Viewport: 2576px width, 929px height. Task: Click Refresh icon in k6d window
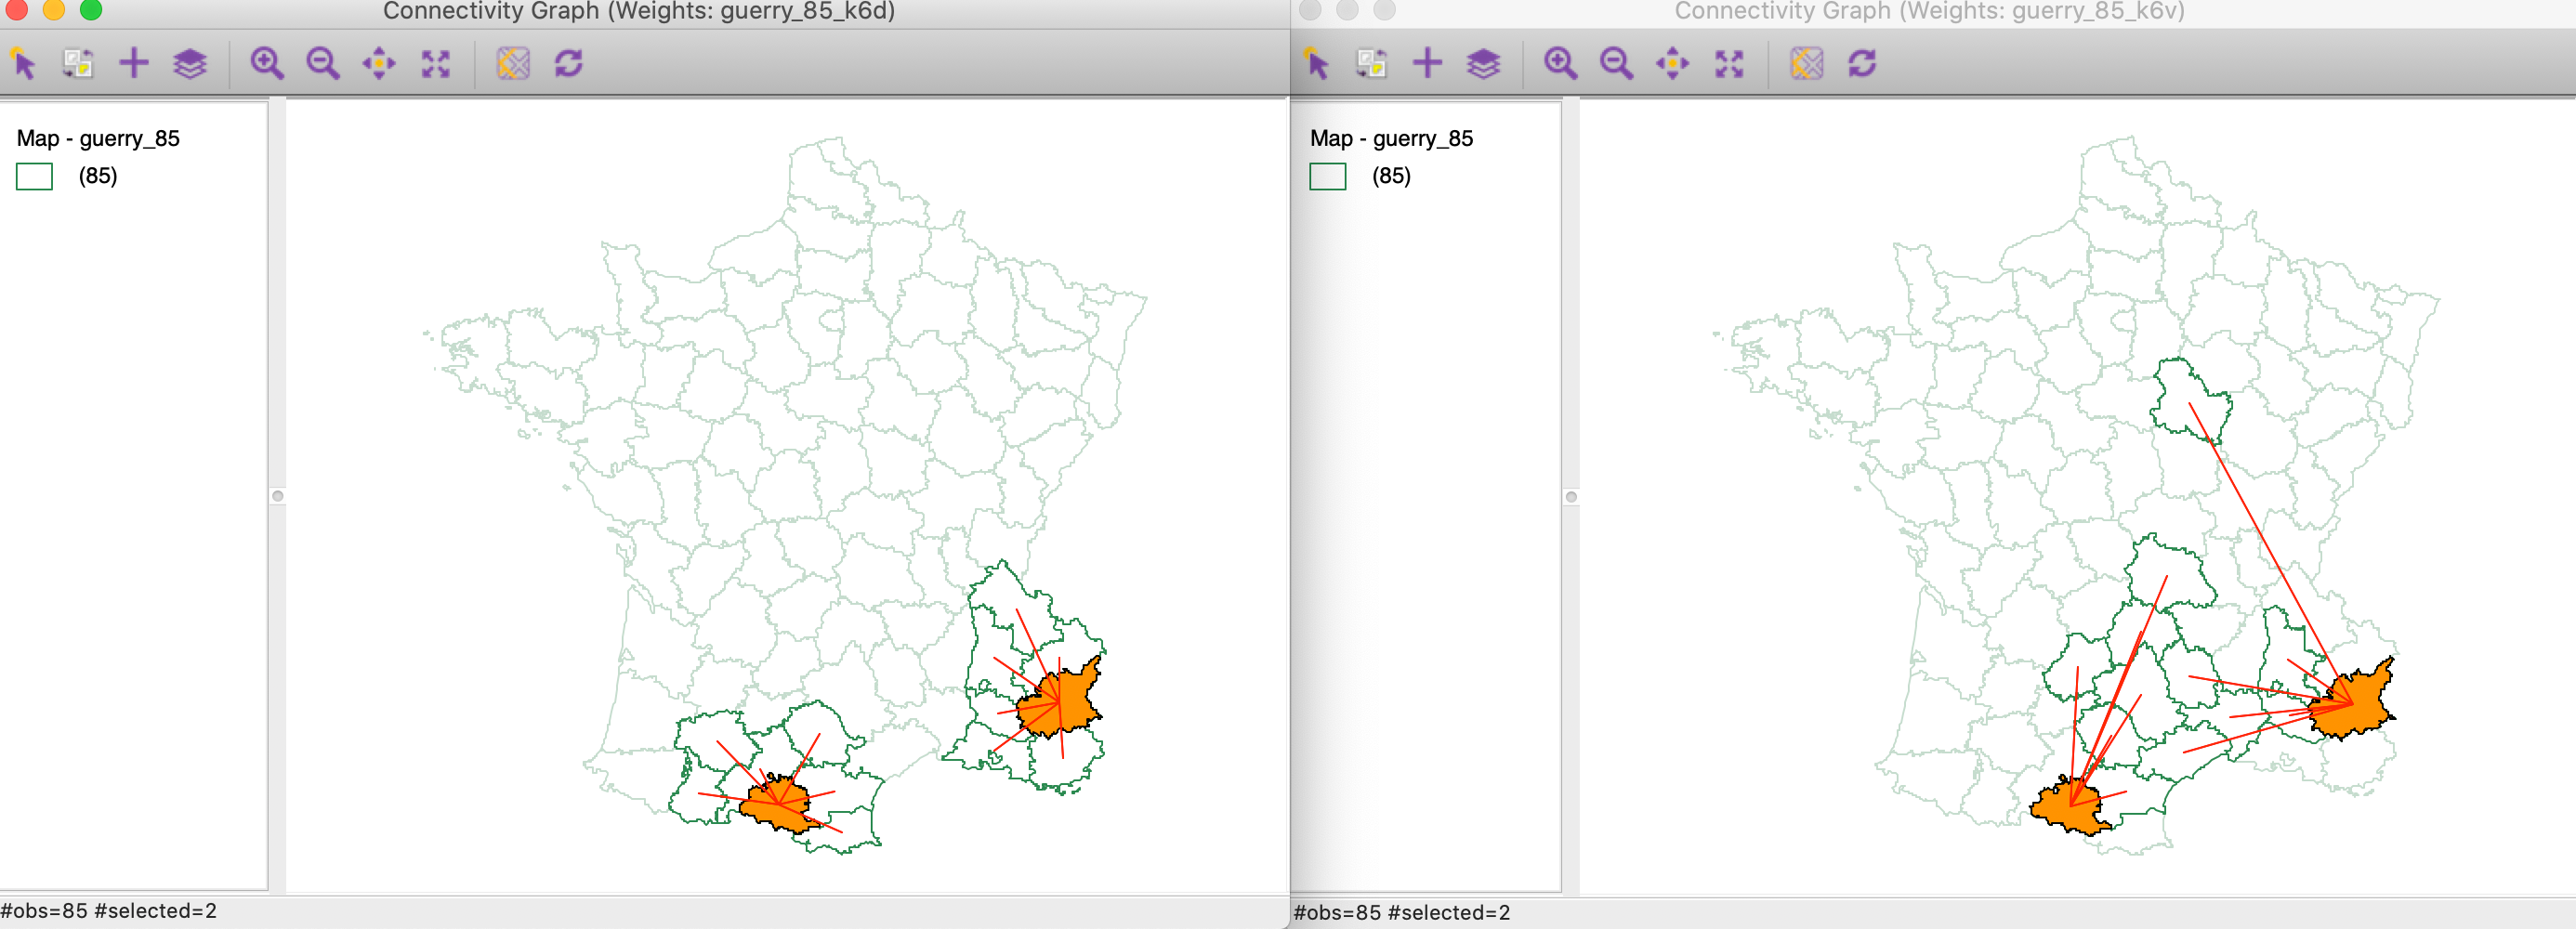[x=569, y=64]
